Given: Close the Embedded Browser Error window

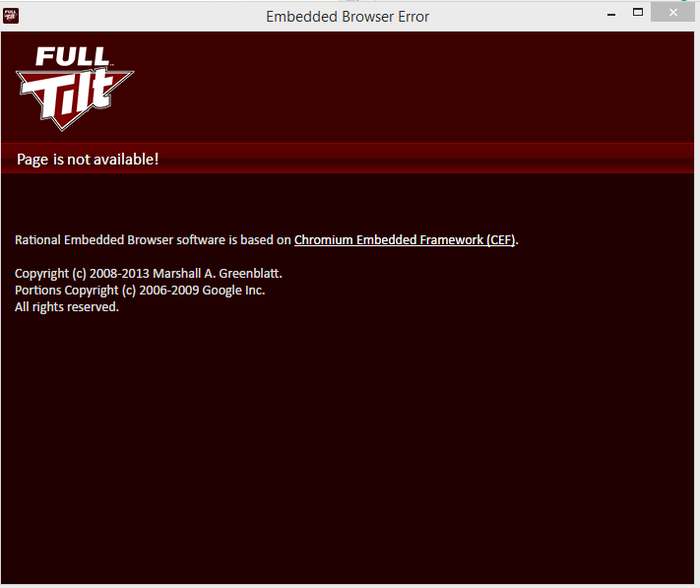Looking at the screenshot, I should [673, 13].
